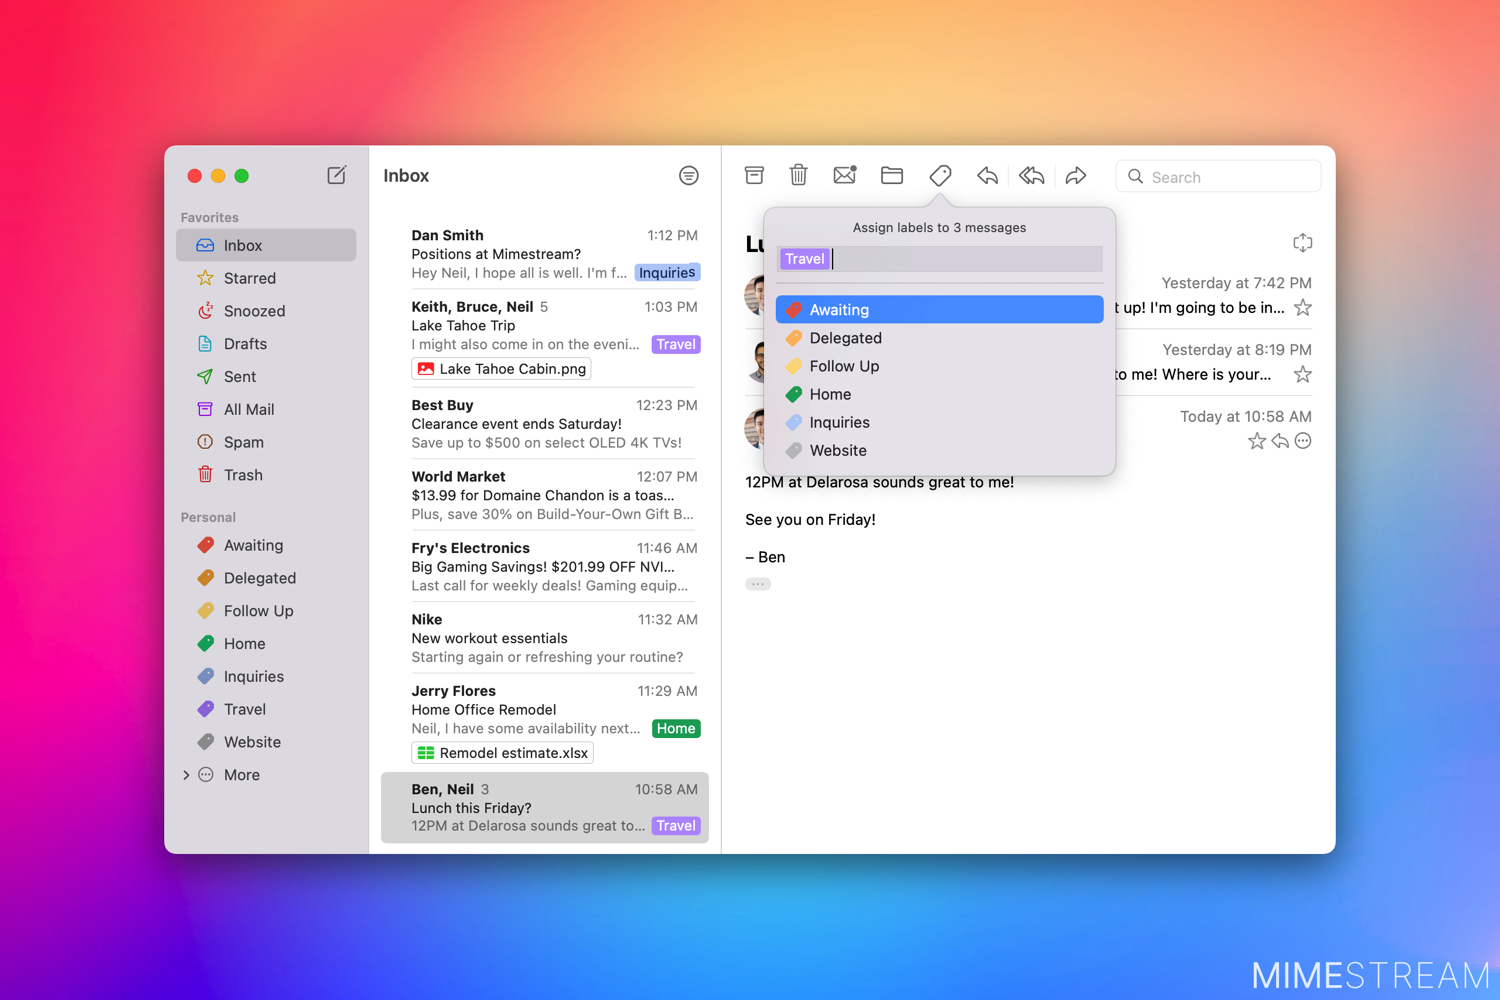Click the move to folder icon
The width and height of the screenshot is (1500, 1000).
click(892, 176)
